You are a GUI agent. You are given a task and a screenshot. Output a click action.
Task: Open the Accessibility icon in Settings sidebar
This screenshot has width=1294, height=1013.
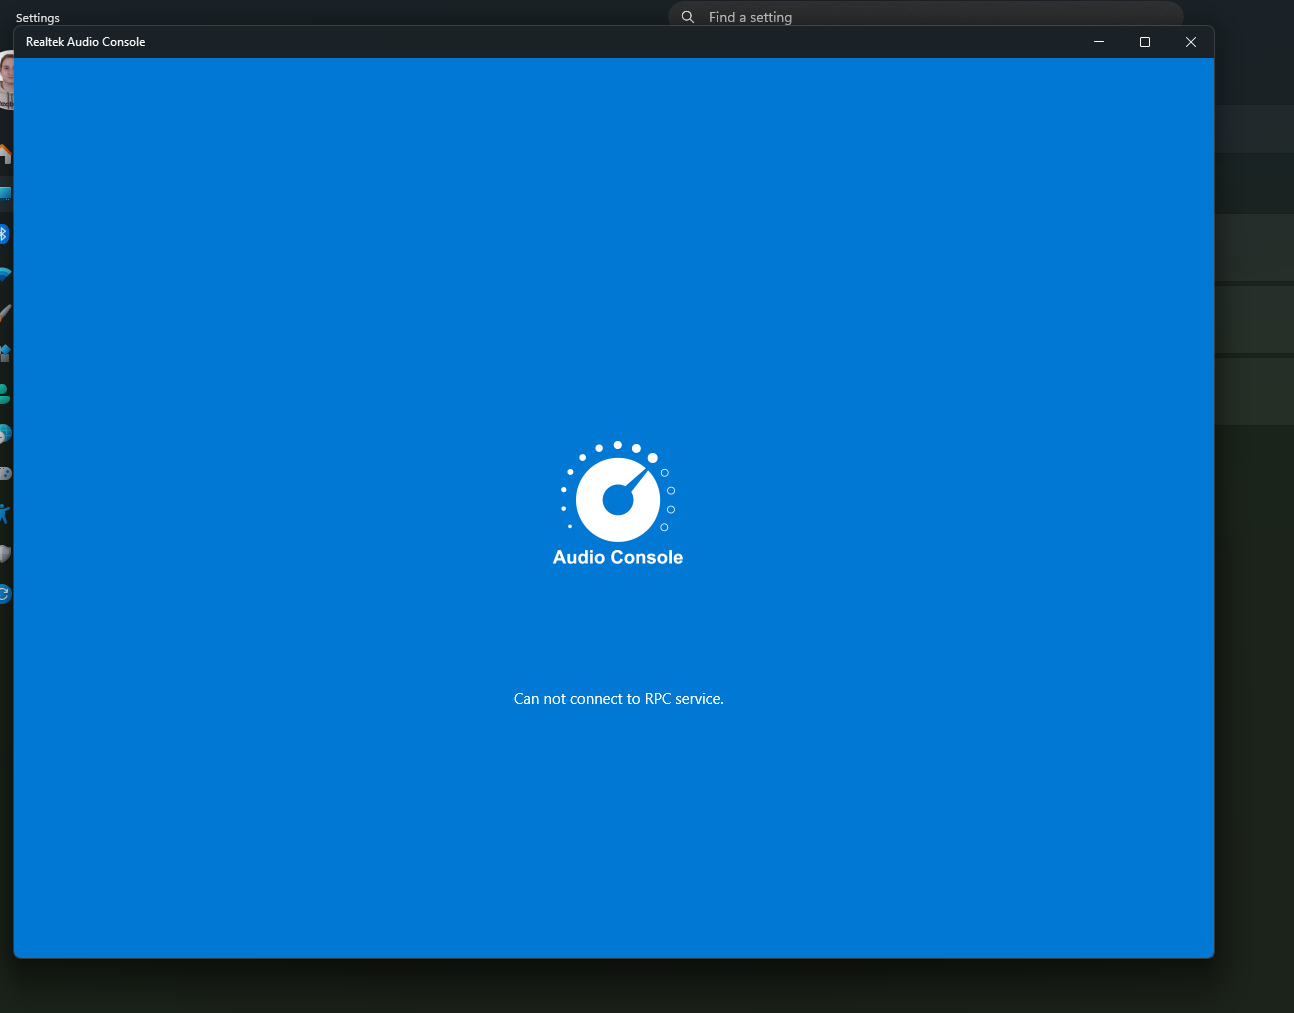tap(6, 514)
